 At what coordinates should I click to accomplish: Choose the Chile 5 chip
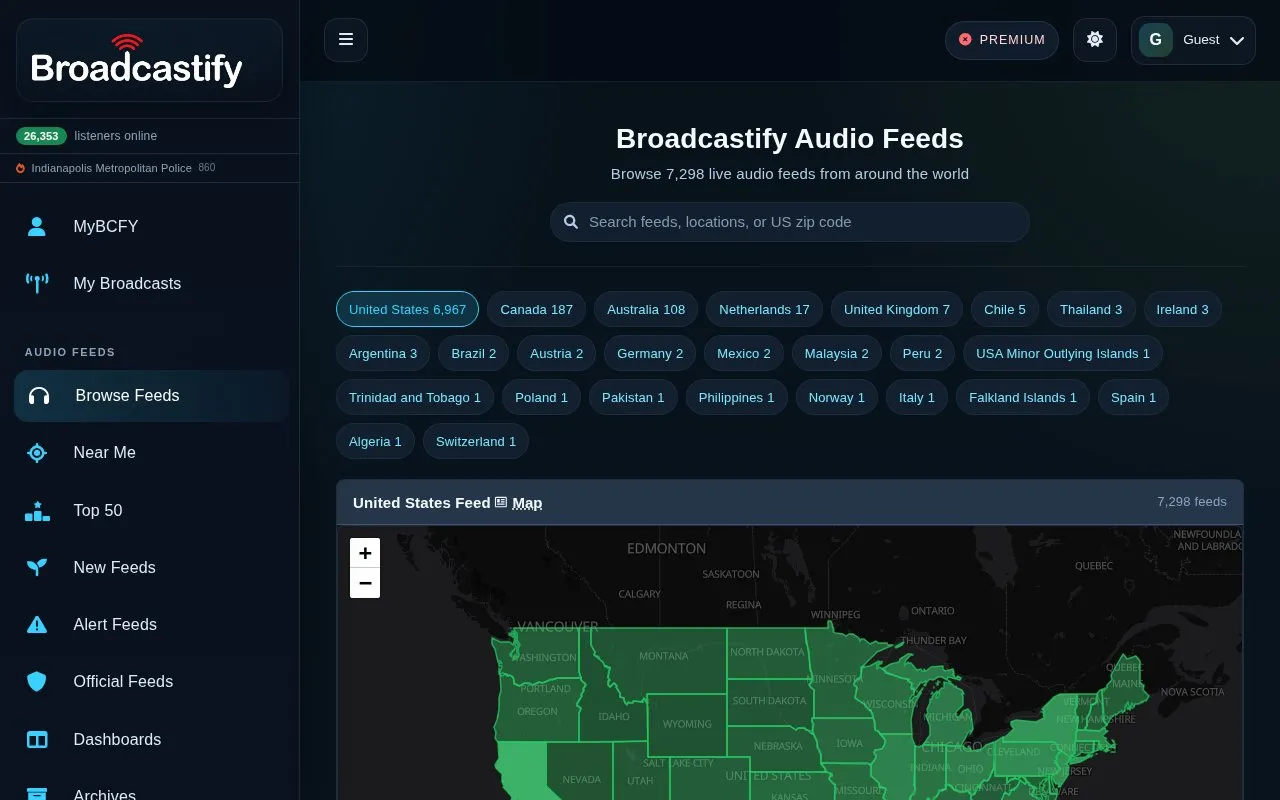[1005, 309]
